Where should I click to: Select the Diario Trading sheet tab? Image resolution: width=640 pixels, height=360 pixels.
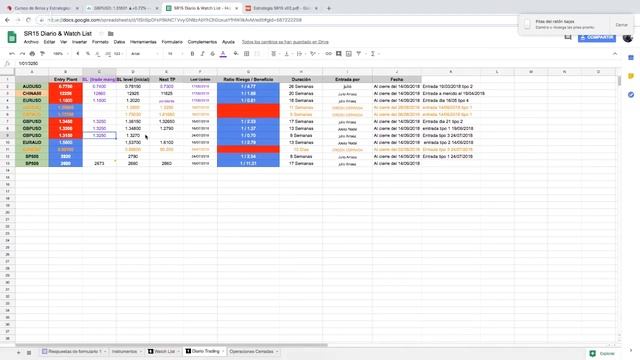point(205,351)
